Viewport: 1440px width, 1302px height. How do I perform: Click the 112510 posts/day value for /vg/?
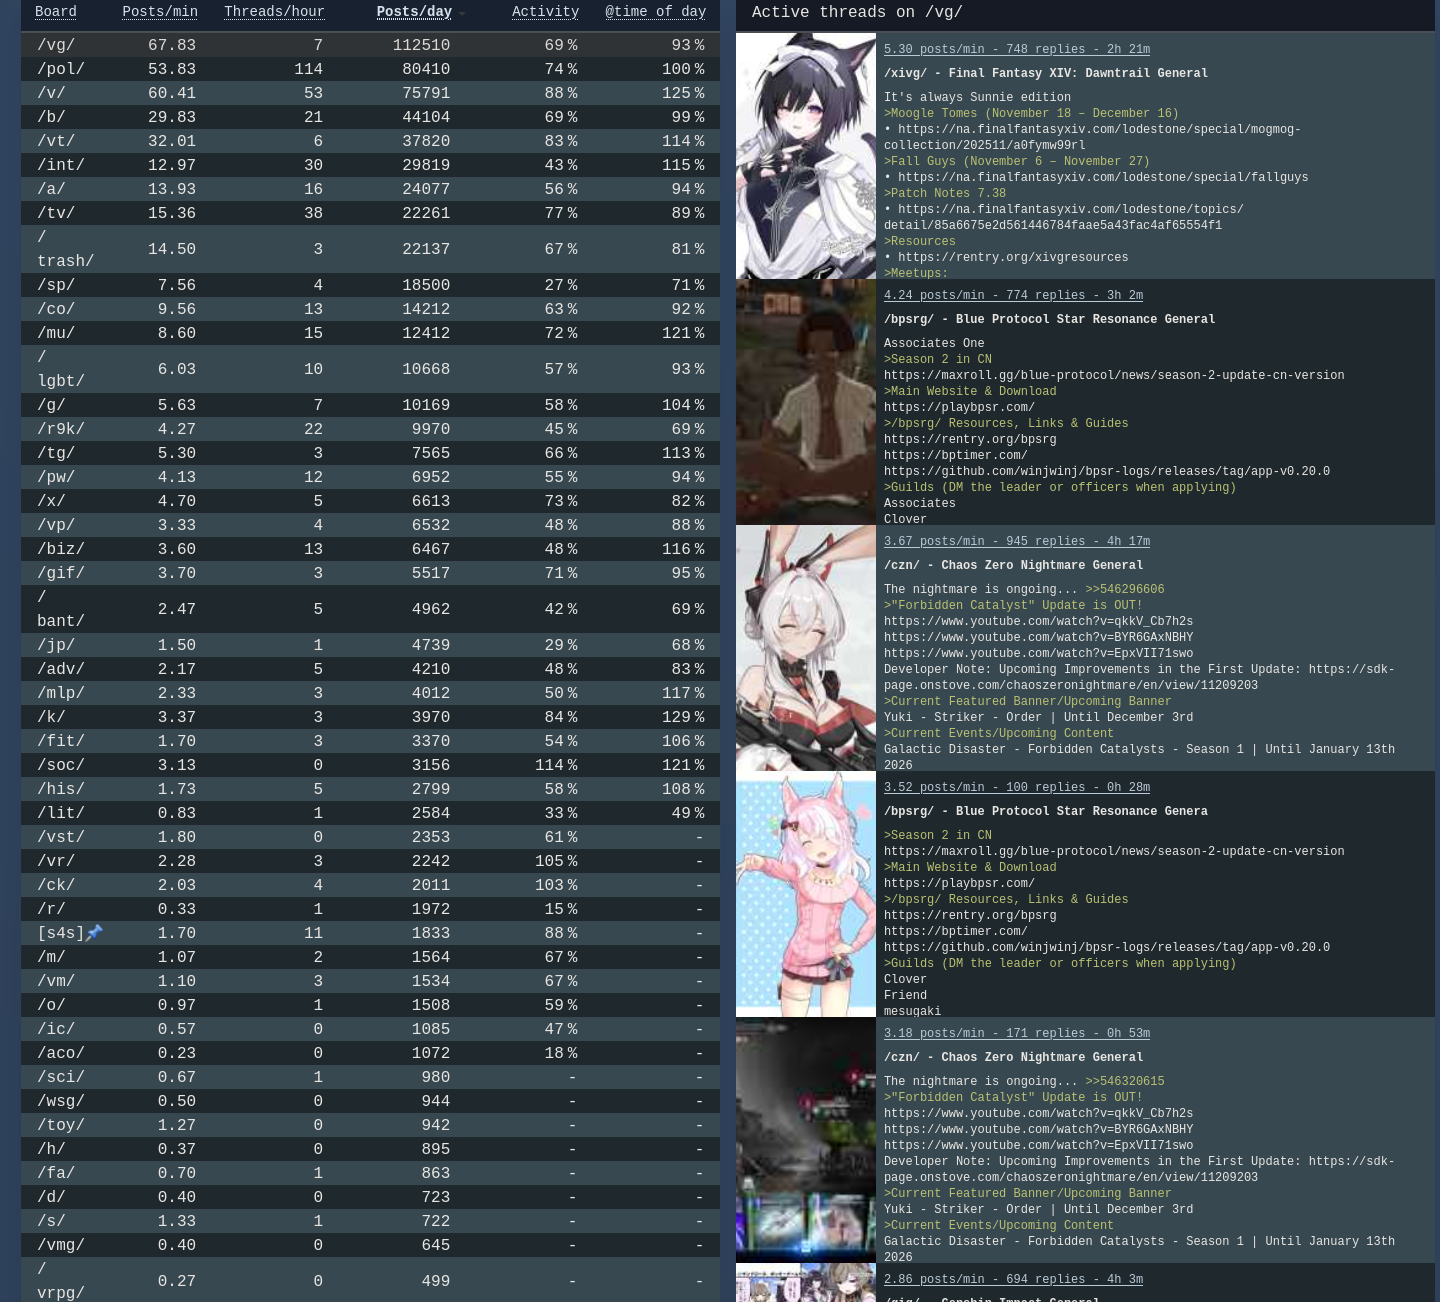421,45
